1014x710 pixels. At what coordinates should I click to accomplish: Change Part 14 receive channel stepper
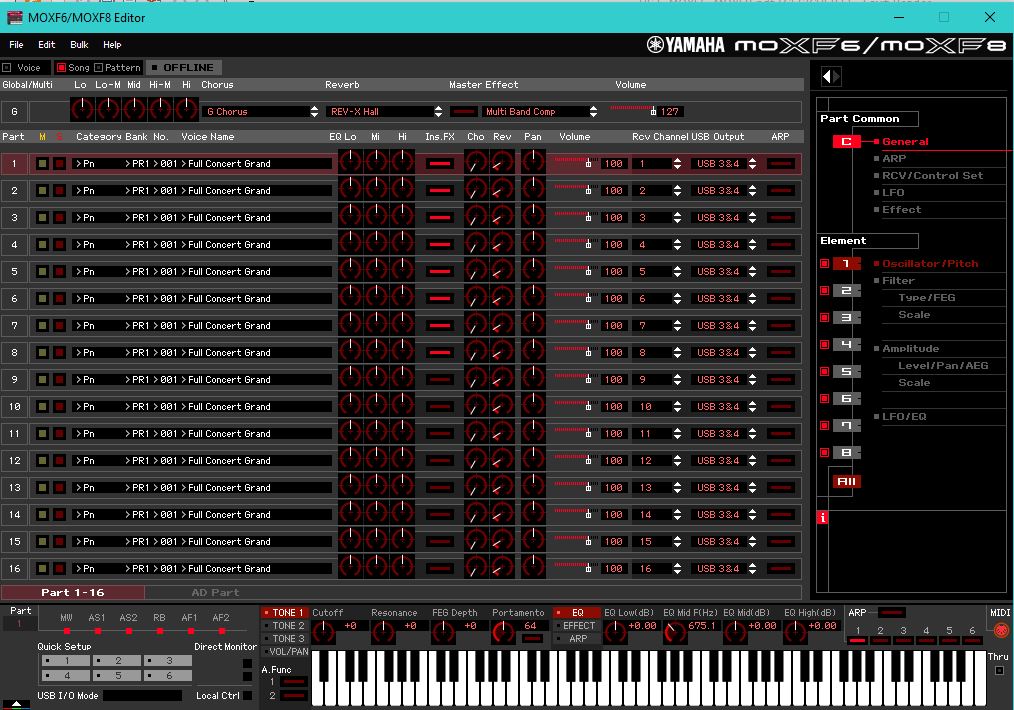coord(677,515)
